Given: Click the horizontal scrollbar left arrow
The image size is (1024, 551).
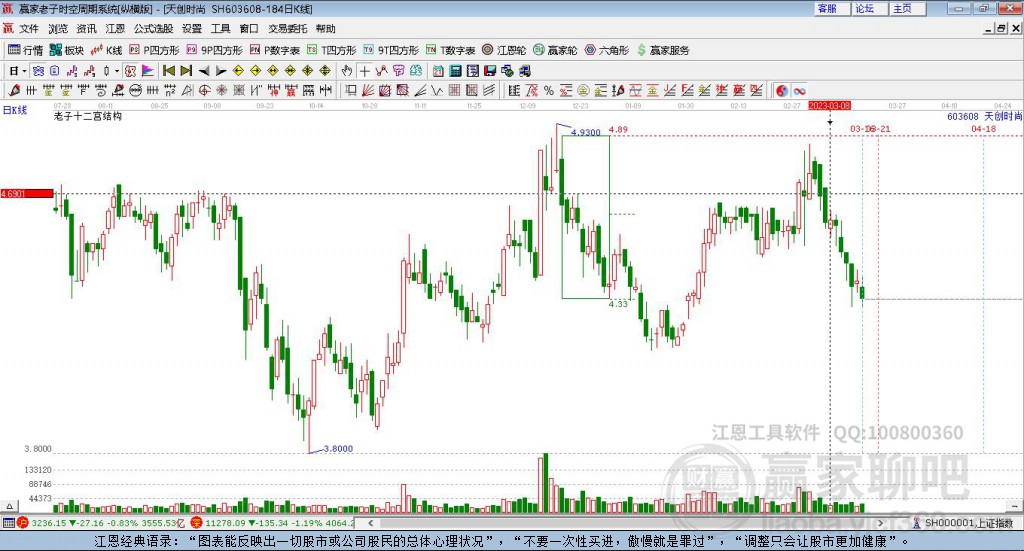Looking at the screenshot, I should (370, 523).
